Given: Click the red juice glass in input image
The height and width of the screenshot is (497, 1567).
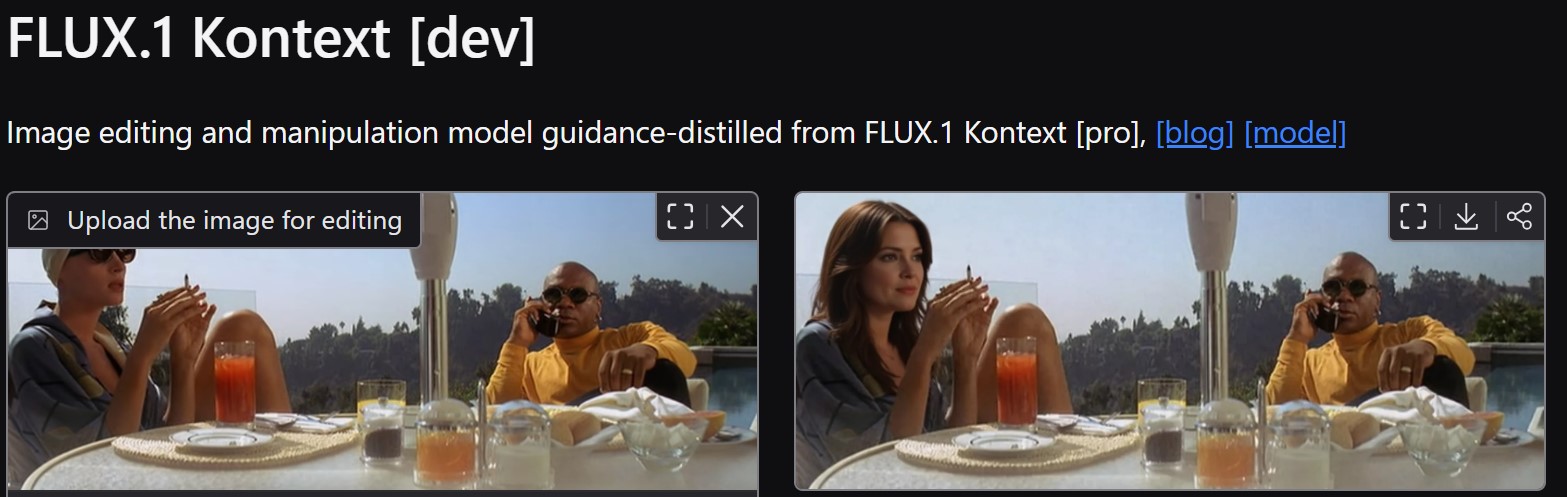Looking at the screenshot, I should (x=235, y=381).
